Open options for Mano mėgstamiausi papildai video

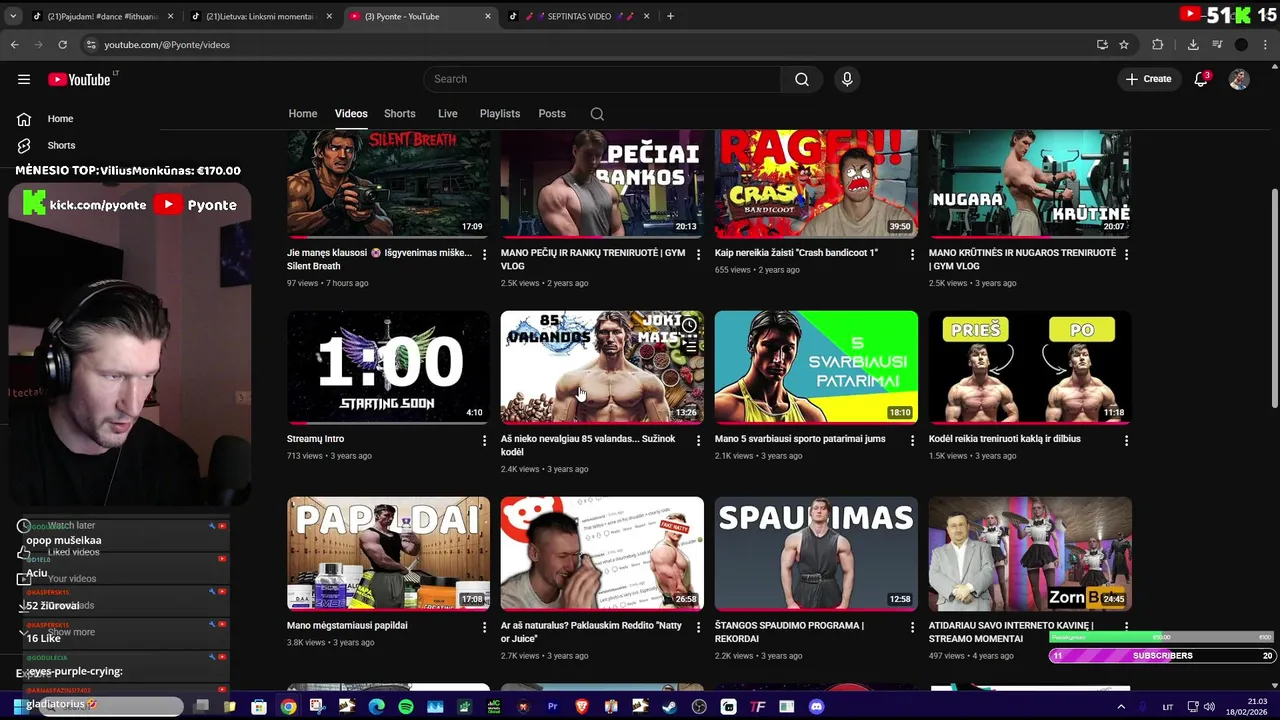(x=485, y=628)
